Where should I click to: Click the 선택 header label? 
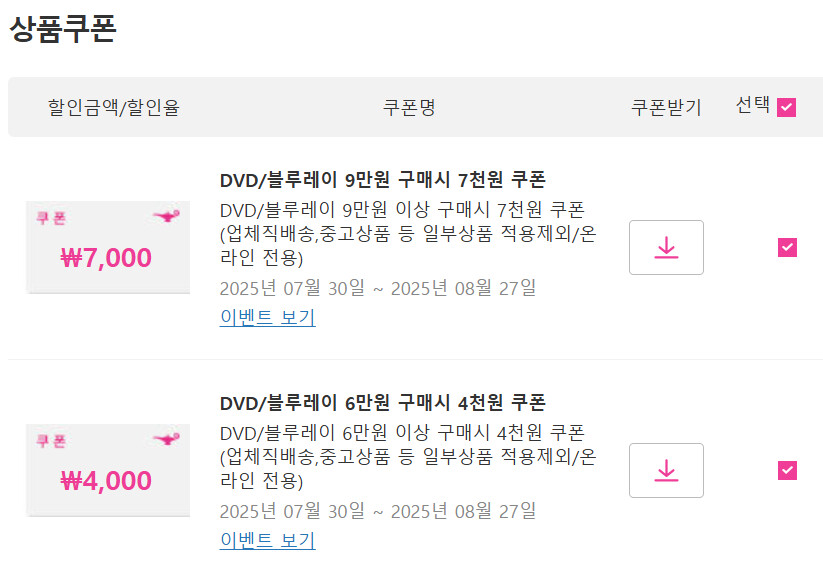click(752, 105)
